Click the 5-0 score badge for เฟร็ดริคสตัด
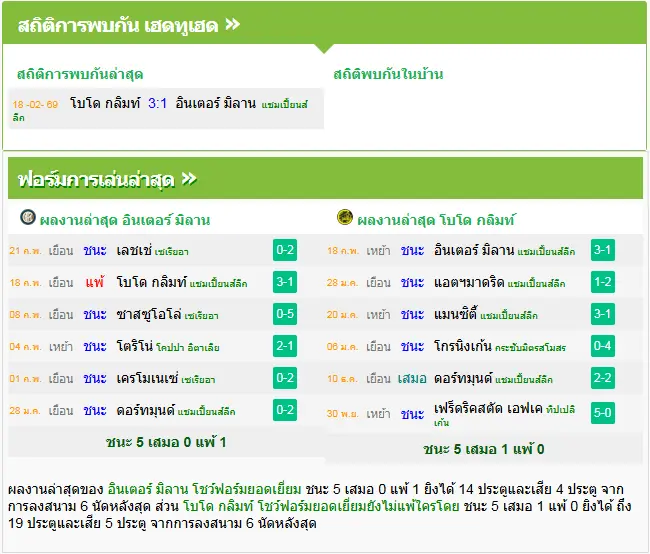 pos(603,413)
